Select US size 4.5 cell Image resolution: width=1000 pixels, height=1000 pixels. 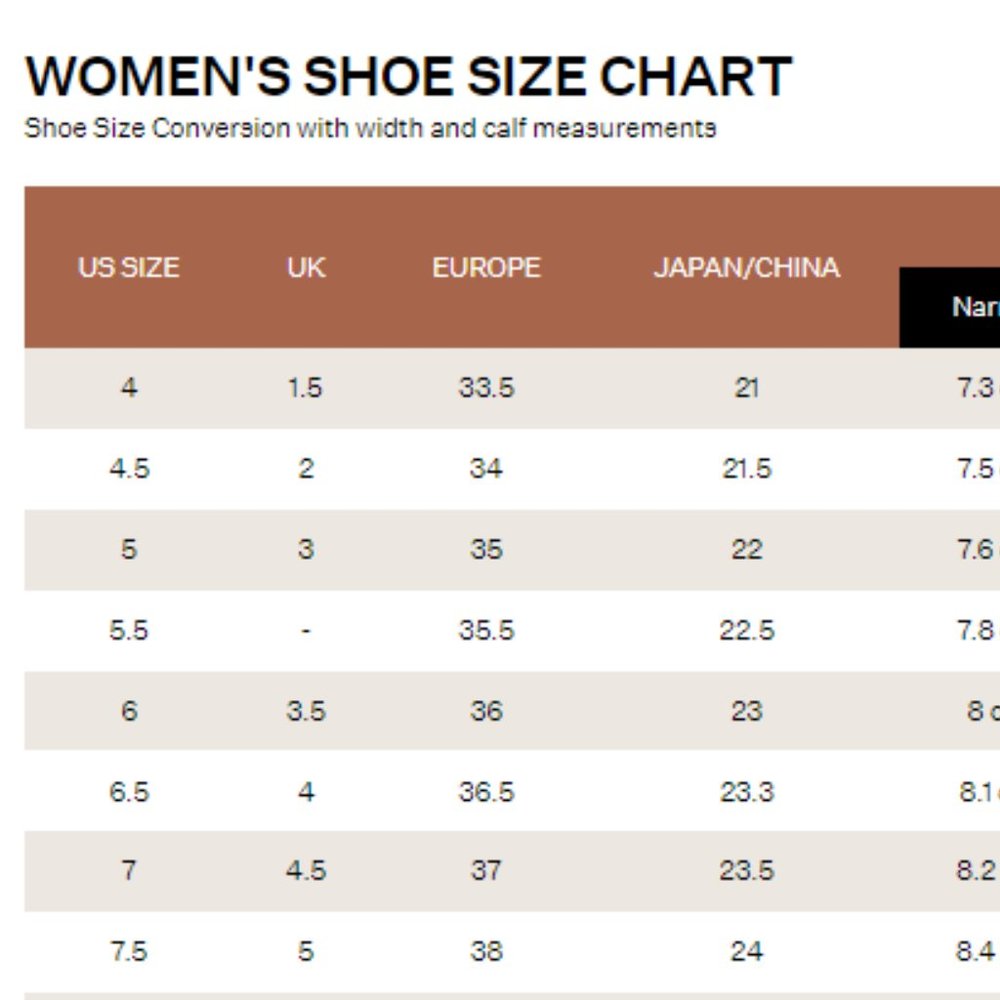pos(129,469)
